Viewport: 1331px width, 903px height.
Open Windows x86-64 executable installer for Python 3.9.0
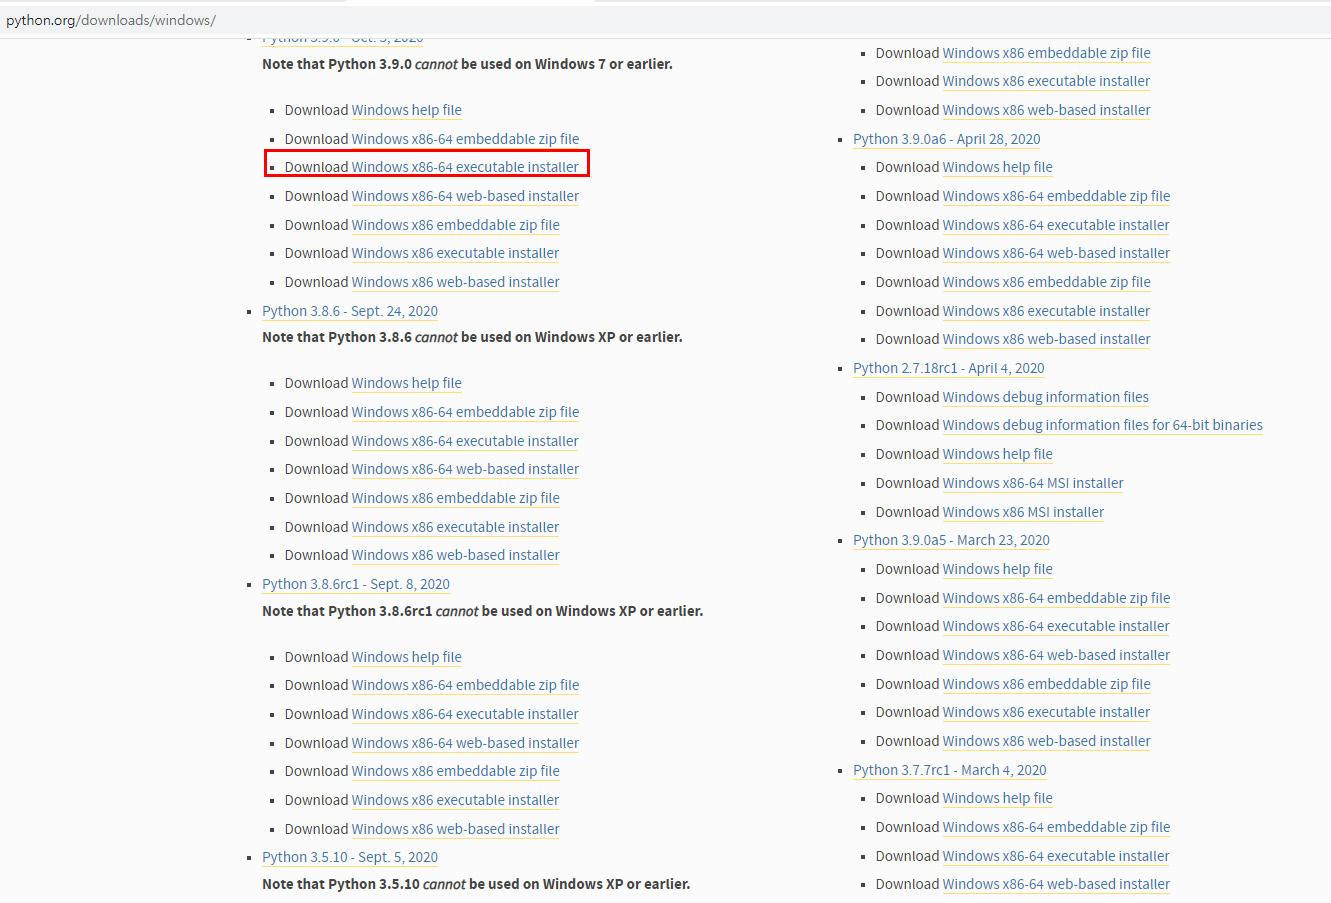coord(465,167)
